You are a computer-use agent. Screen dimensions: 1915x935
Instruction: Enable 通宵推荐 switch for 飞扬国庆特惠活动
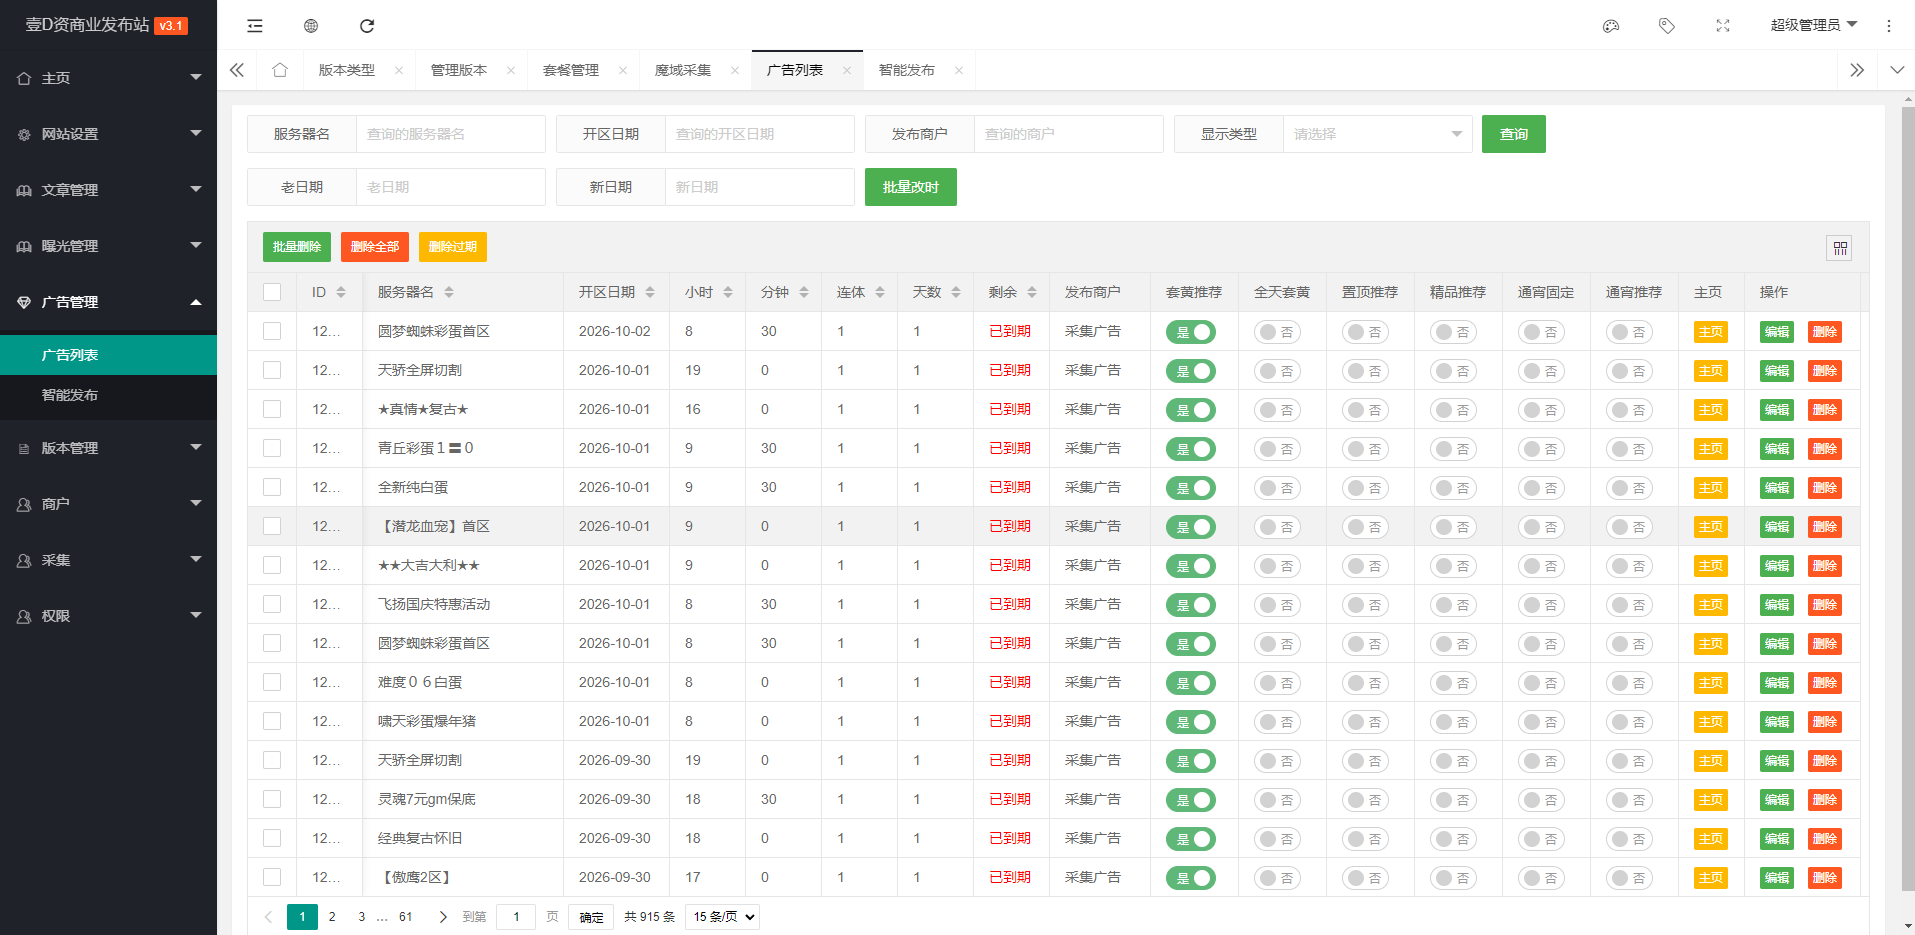tap(1630, 605)
